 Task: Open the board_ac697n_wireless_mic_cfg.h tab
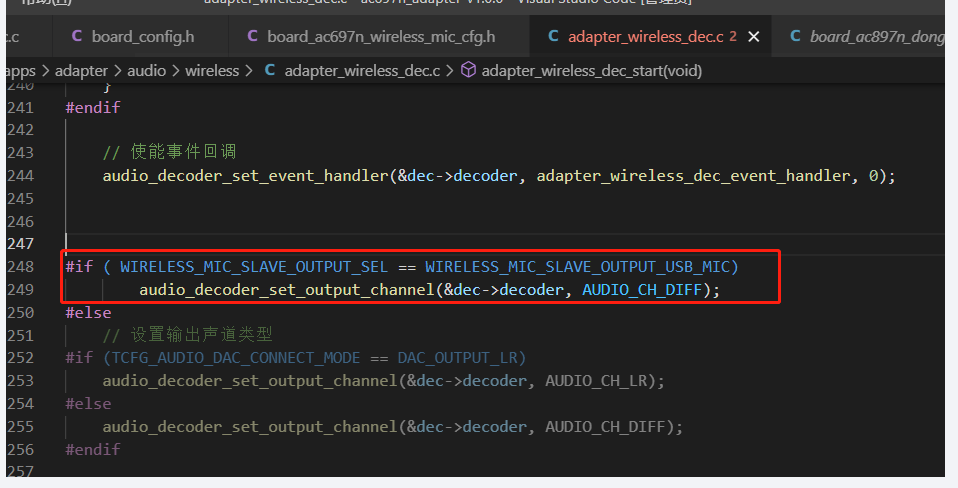point(379,37)
